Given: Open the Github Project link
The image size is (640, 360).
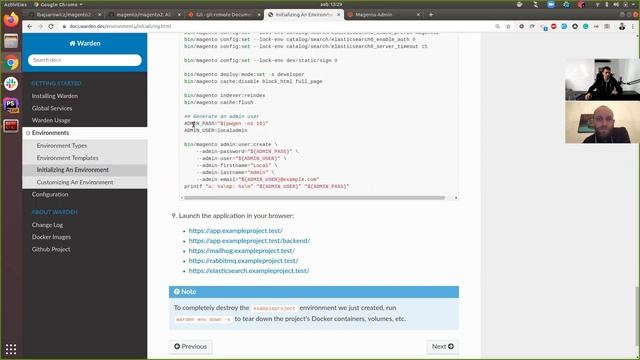Looking at the screenshot, I should 51,249.
